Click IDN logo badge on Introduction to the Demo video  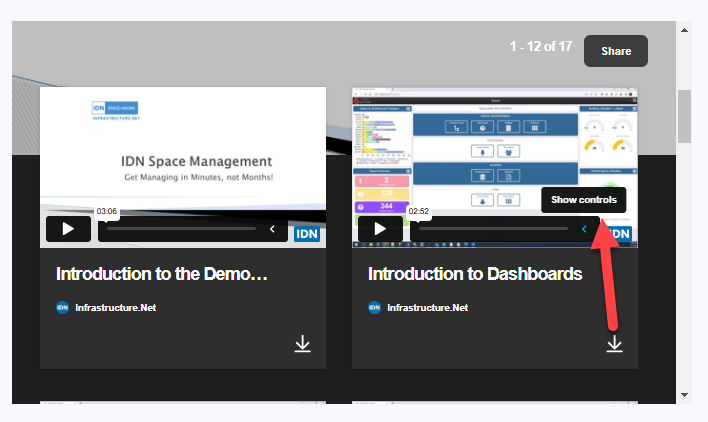(307, 234)
